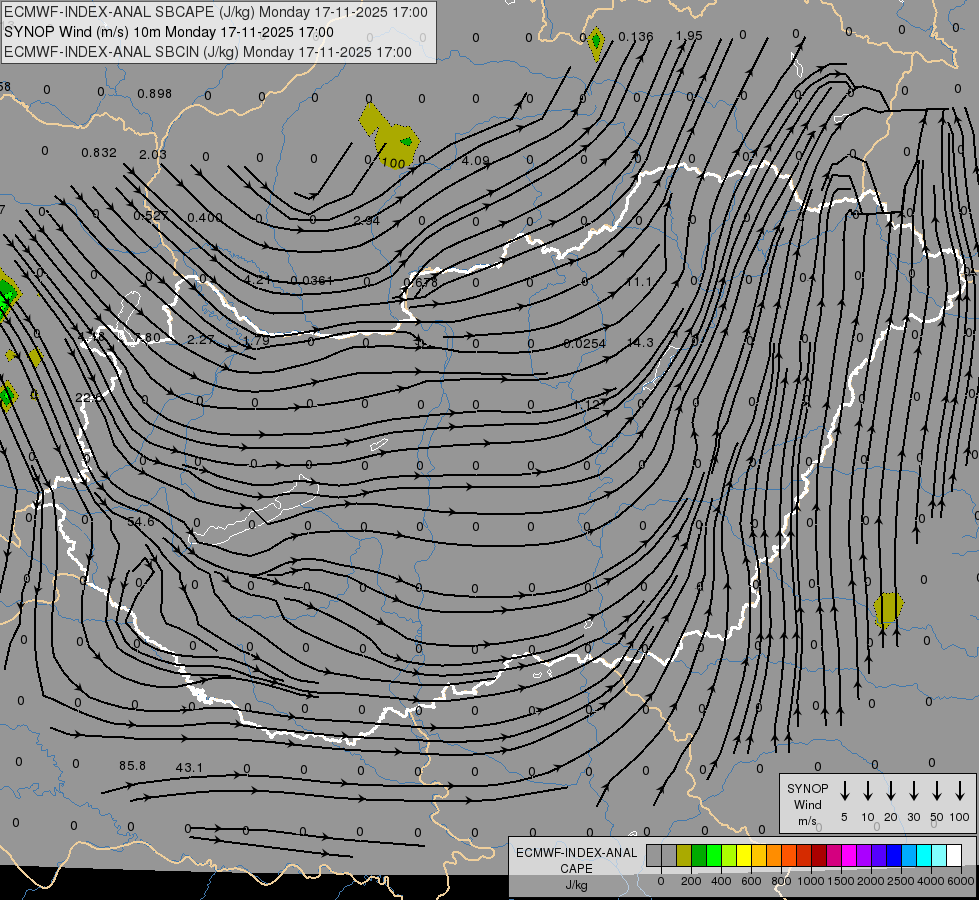Click the map value 14.3
This screenshot has height=900, width=979.
(x=640, y=342)
